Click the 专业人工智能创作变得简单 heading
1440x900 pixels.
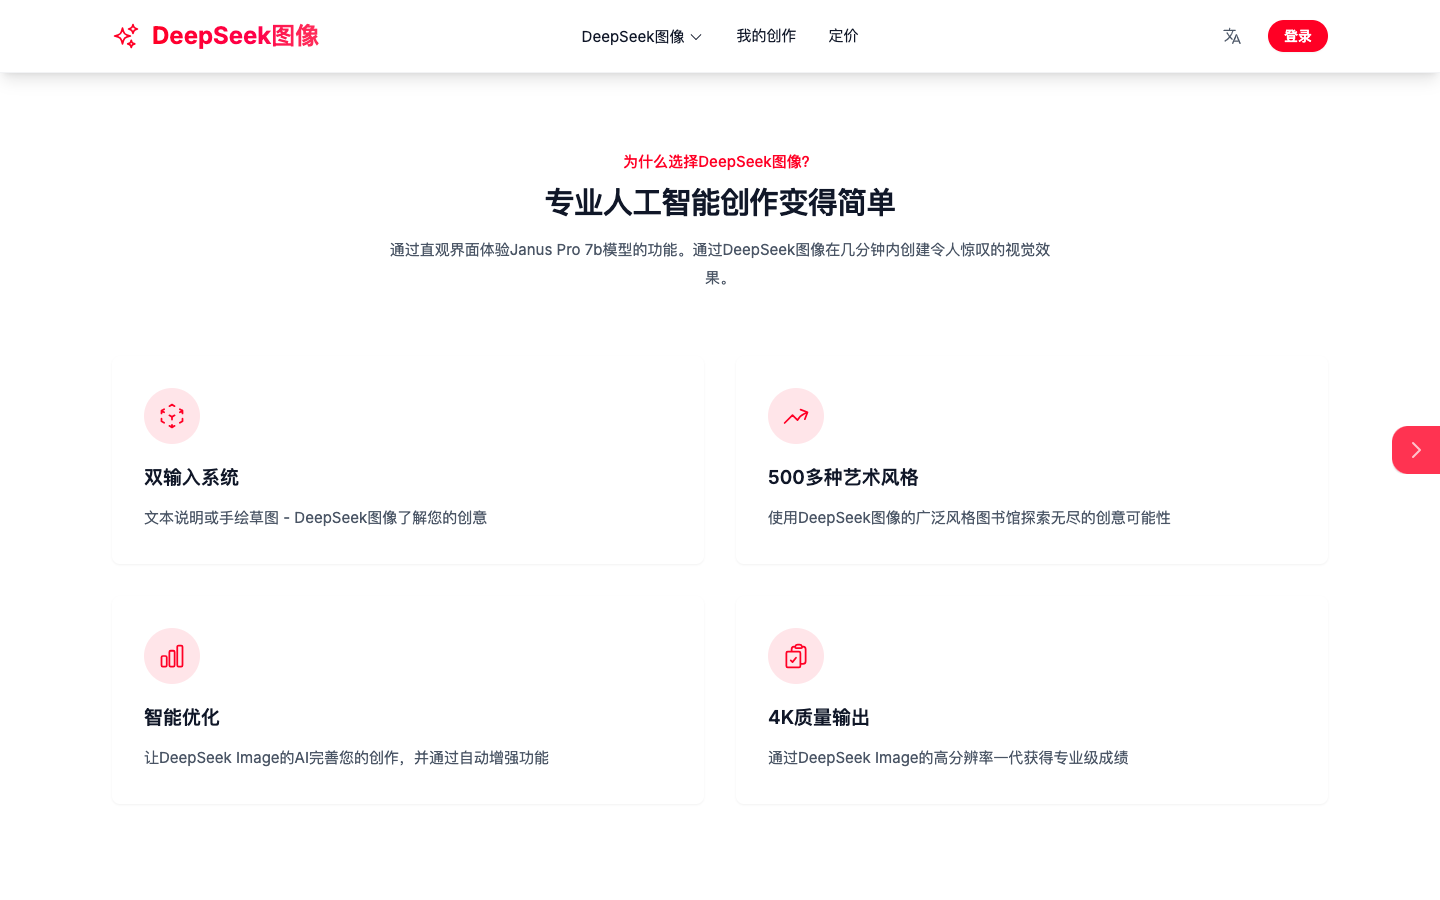(720, 203)
